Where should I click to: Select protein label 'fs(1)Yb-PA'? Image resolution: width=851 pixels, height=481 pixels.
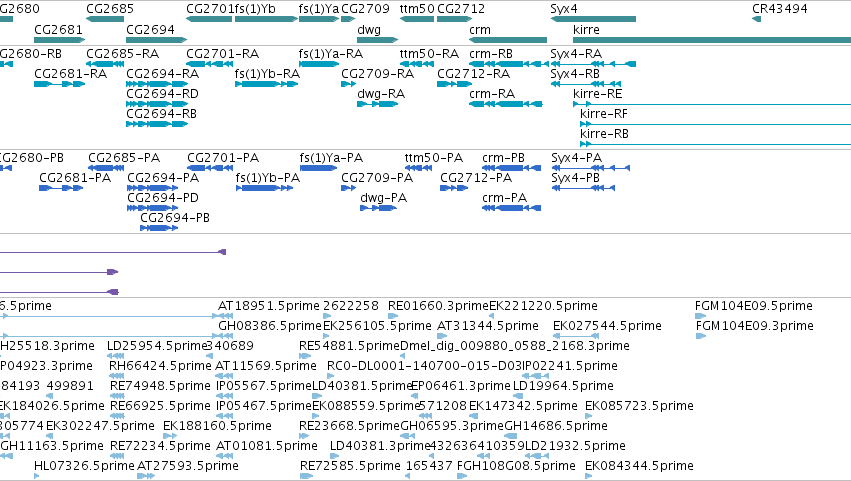[268, 178]
